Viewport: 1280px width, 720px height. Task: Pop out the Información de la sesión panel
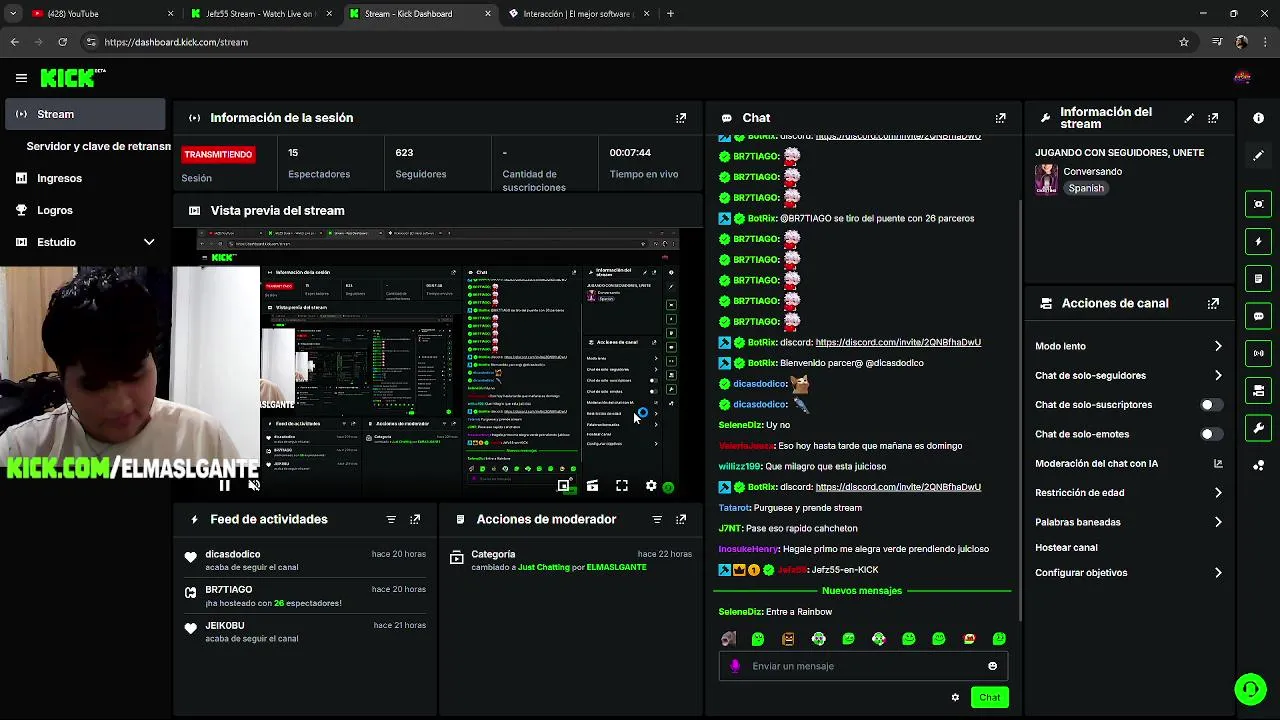(x=681, y=118)
